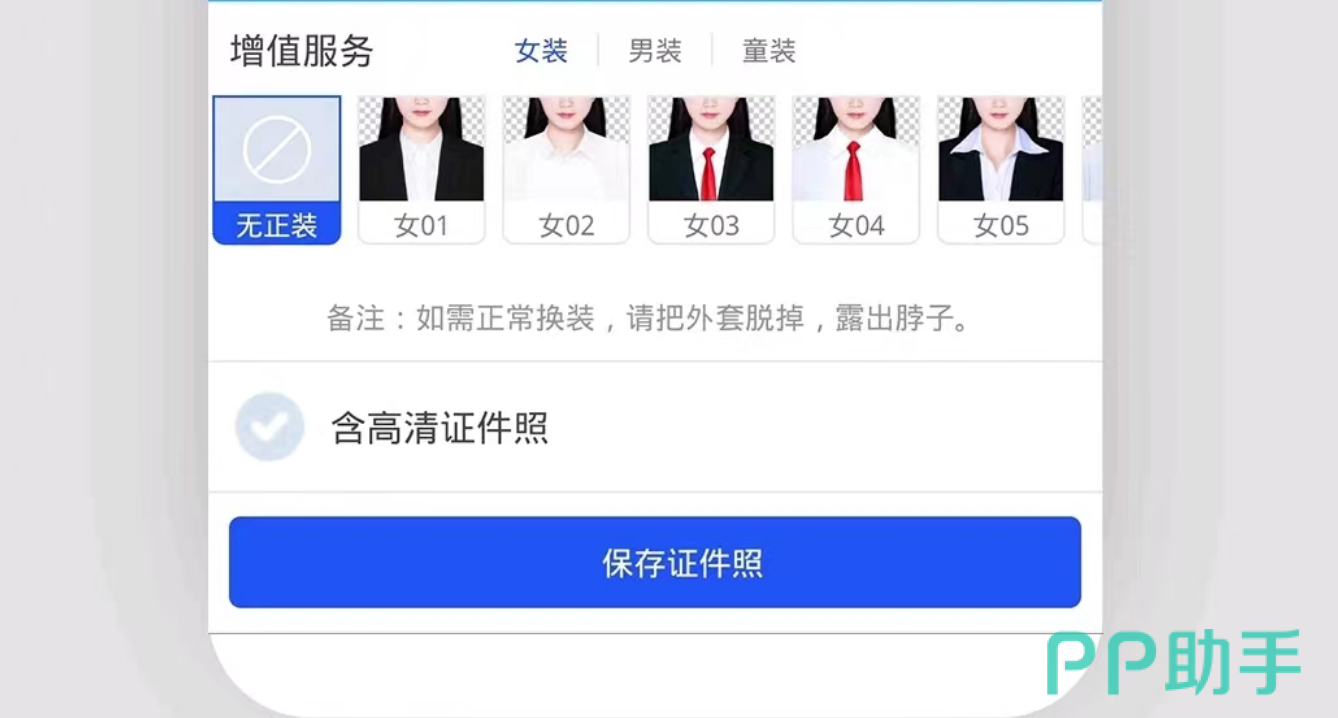This screenshot has height=718, width=1338.
Task: Switch to the 女装 tab
Action: (541, 51)
